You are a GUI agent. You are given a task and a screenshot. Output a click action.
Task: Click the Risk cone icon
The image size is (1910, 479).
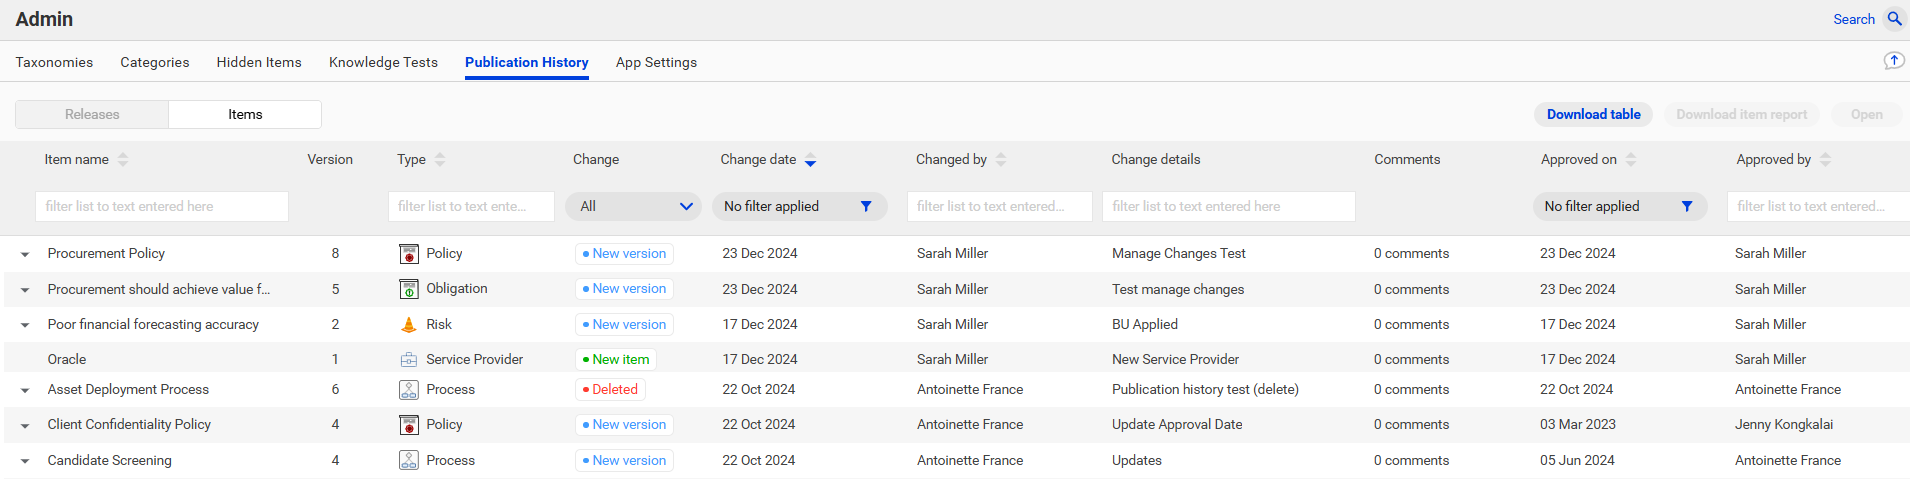click(x=408, y=324)
